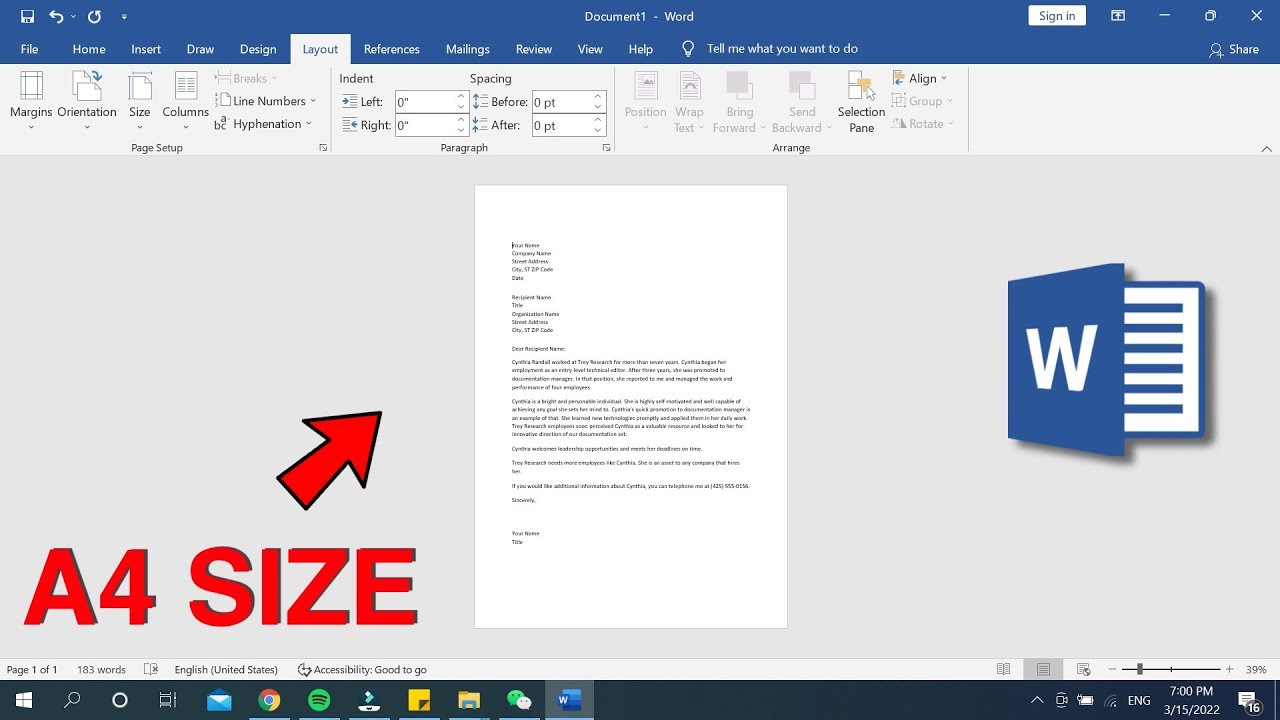Open Ribbon Display Options in the title bar
1280x720 pixels.
point(1118,16)
